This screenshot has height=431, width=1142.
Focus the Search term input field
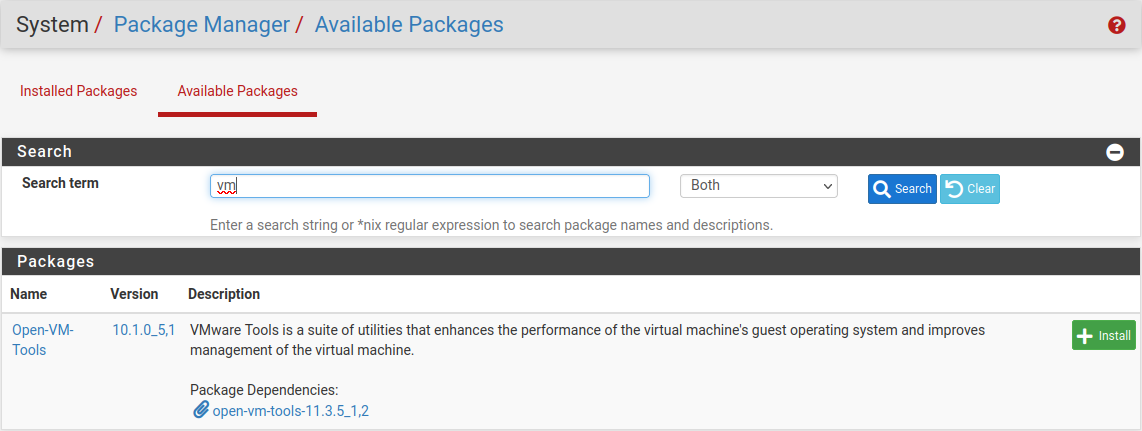430,186
